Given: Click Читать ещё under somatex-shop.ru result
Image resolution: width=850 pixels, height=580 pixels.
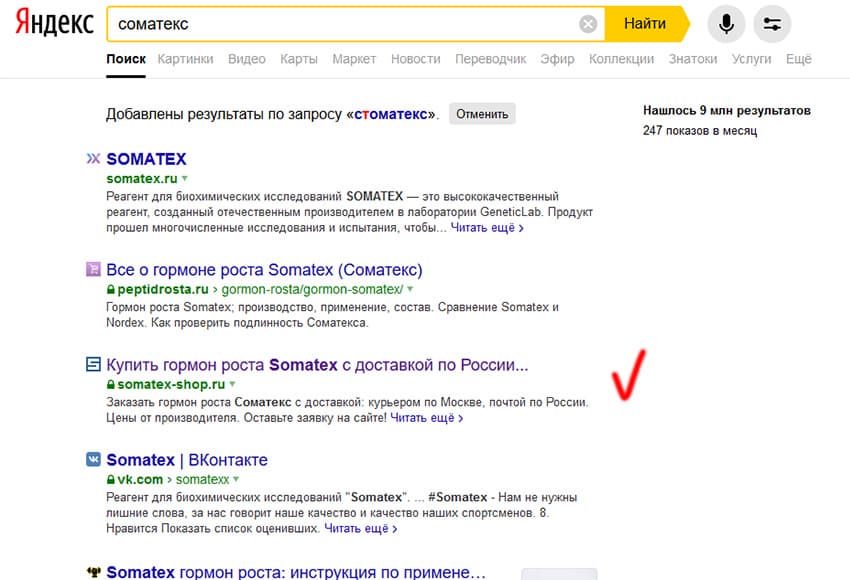Looking at the screenshot, I should 427,418.
